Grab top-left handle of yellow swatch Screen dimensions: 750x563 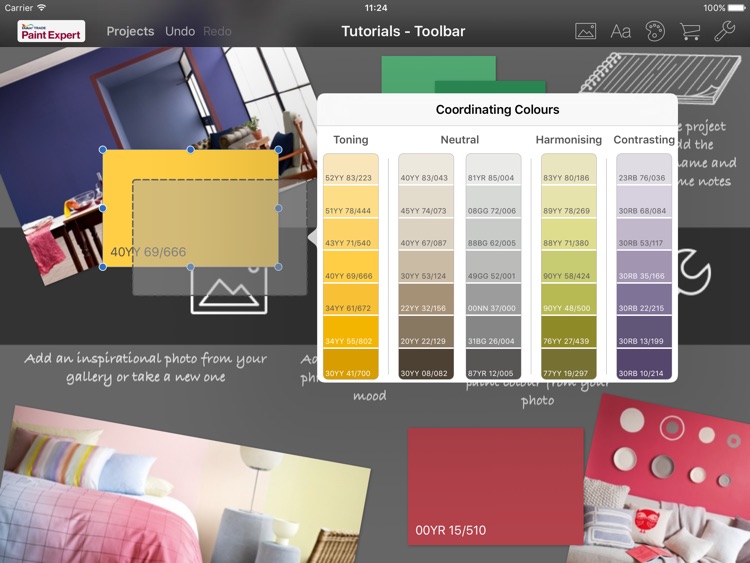point(102,150)
